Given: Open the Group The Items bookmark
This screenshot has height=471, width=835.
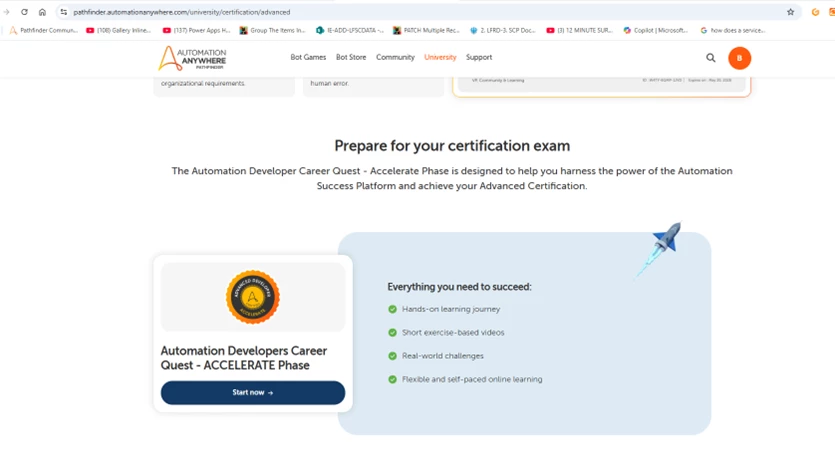Looking at the screenshot, I should click(273, 30).
